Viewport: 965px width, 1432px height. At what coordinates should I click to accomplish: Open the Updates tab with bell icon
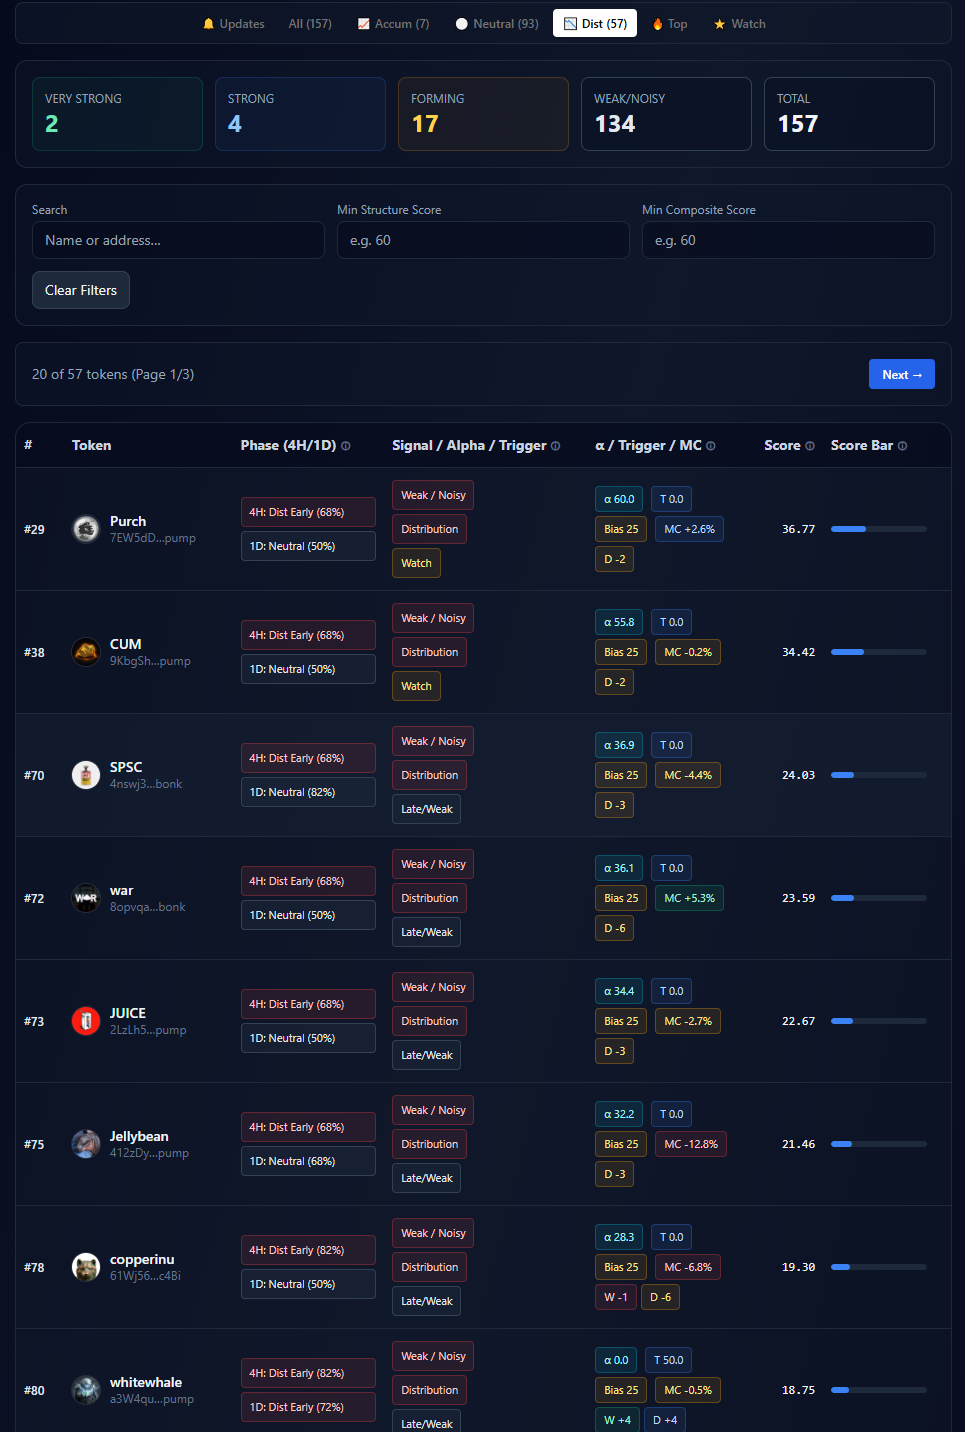234,24
